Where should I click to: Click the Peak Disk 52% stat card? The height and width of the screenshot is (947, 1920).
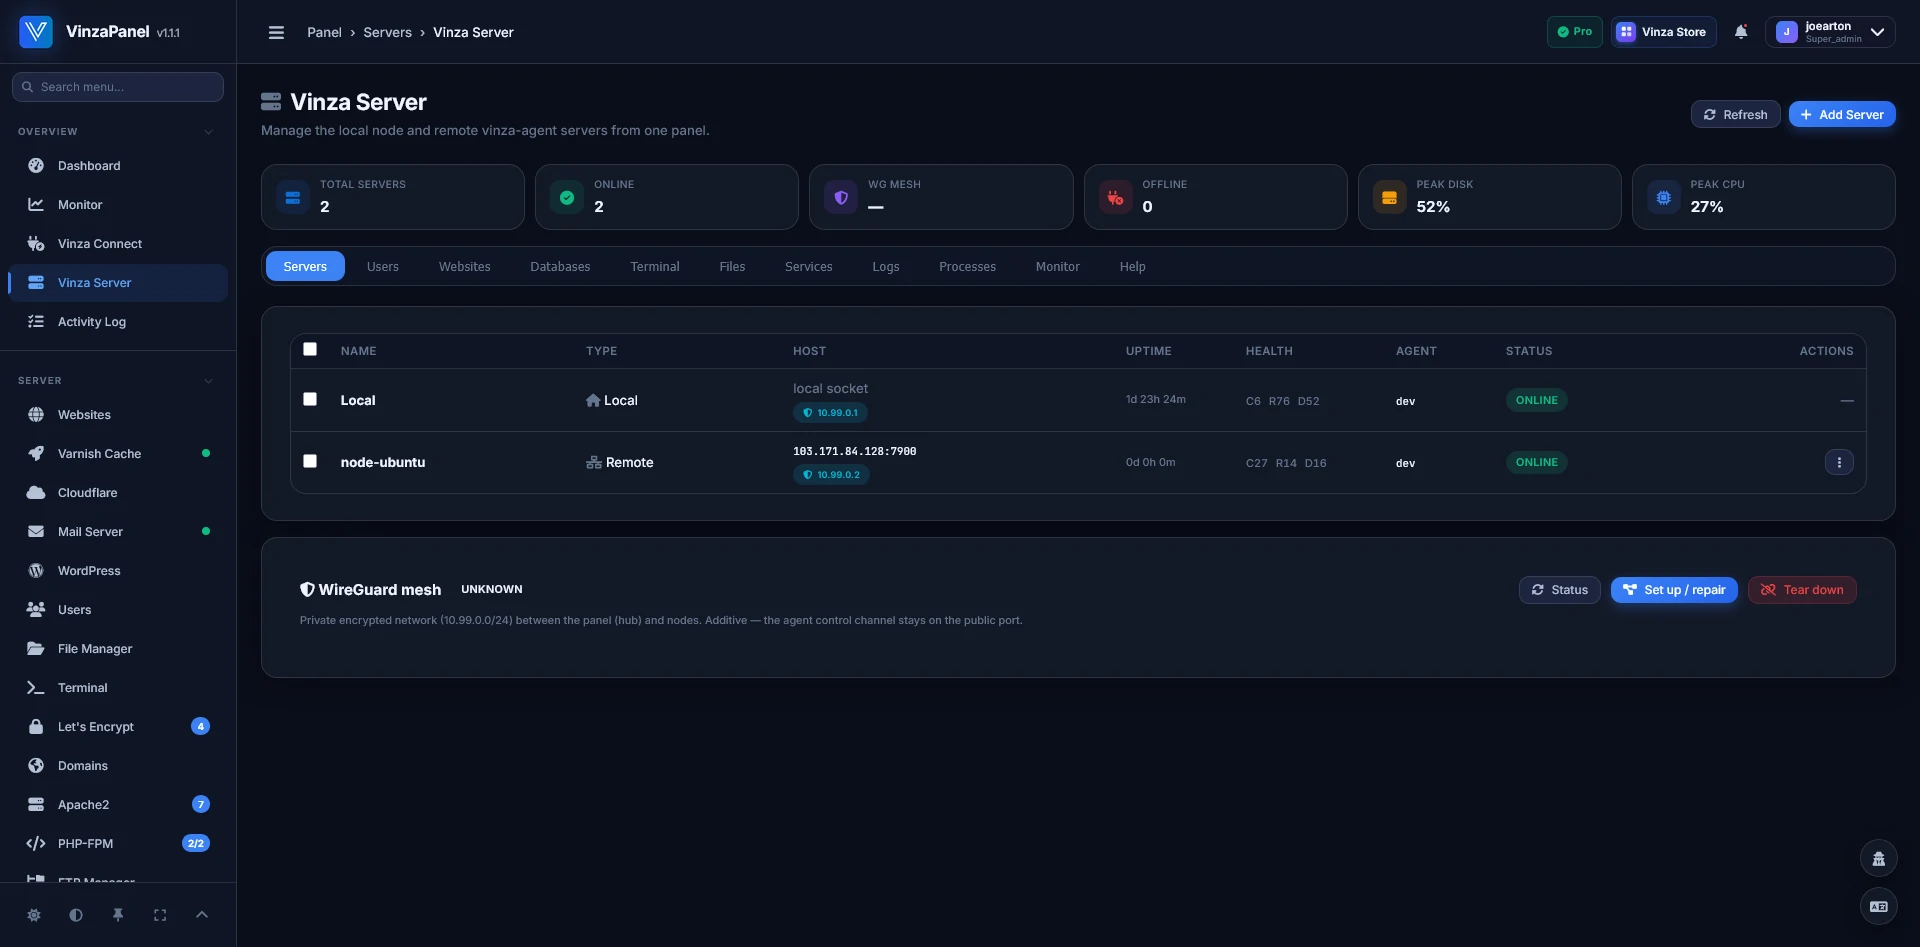coord(1489,197)
